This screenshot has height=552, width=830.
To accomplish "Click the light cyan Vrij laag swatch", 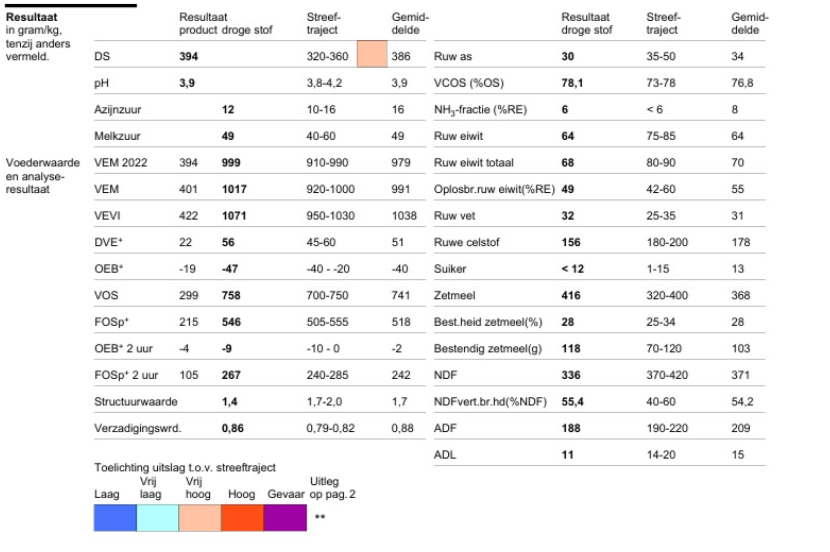I will click(x=158, y=518).
